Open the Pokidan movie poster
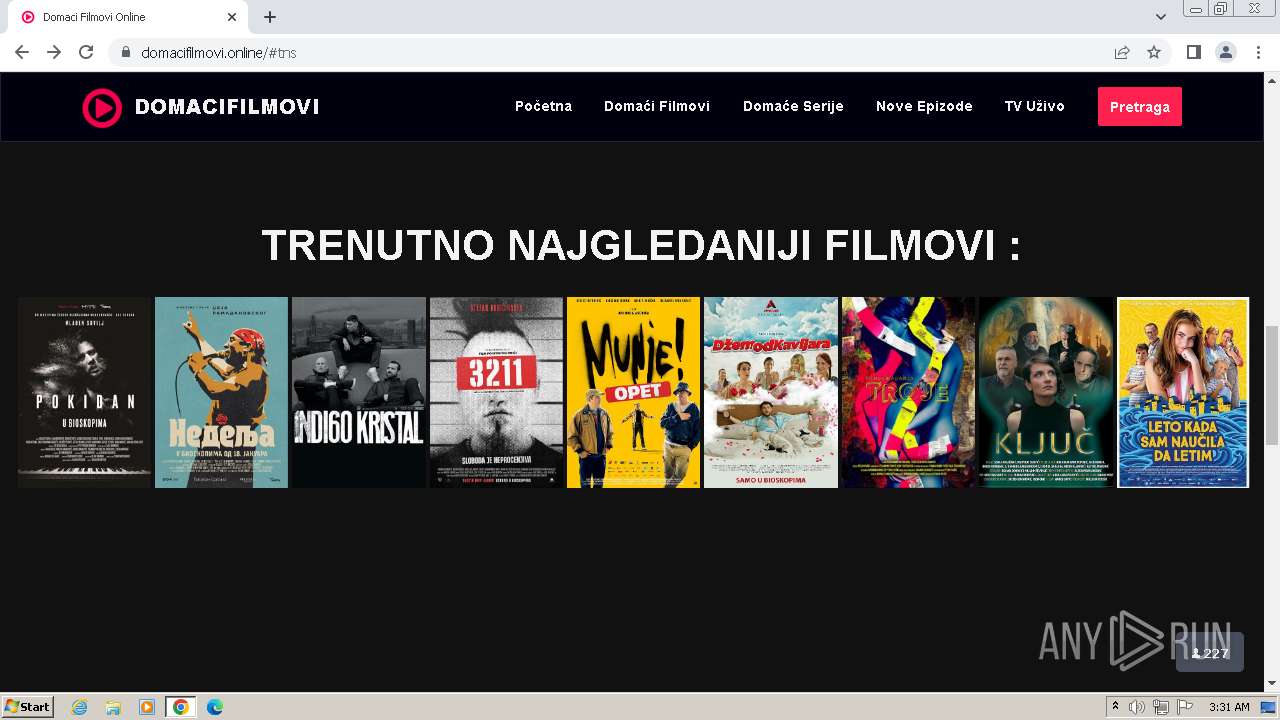 (x=84, y=392)
